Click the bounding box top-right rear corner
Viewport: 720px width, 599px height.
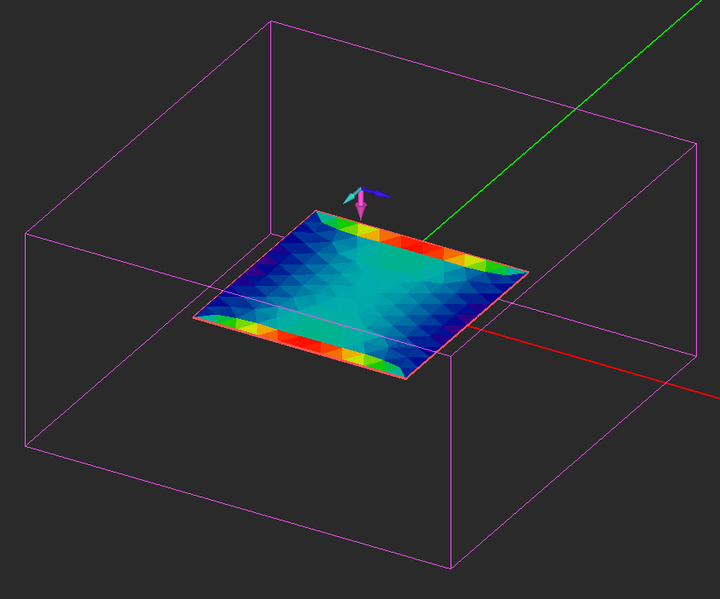point(697,144)
